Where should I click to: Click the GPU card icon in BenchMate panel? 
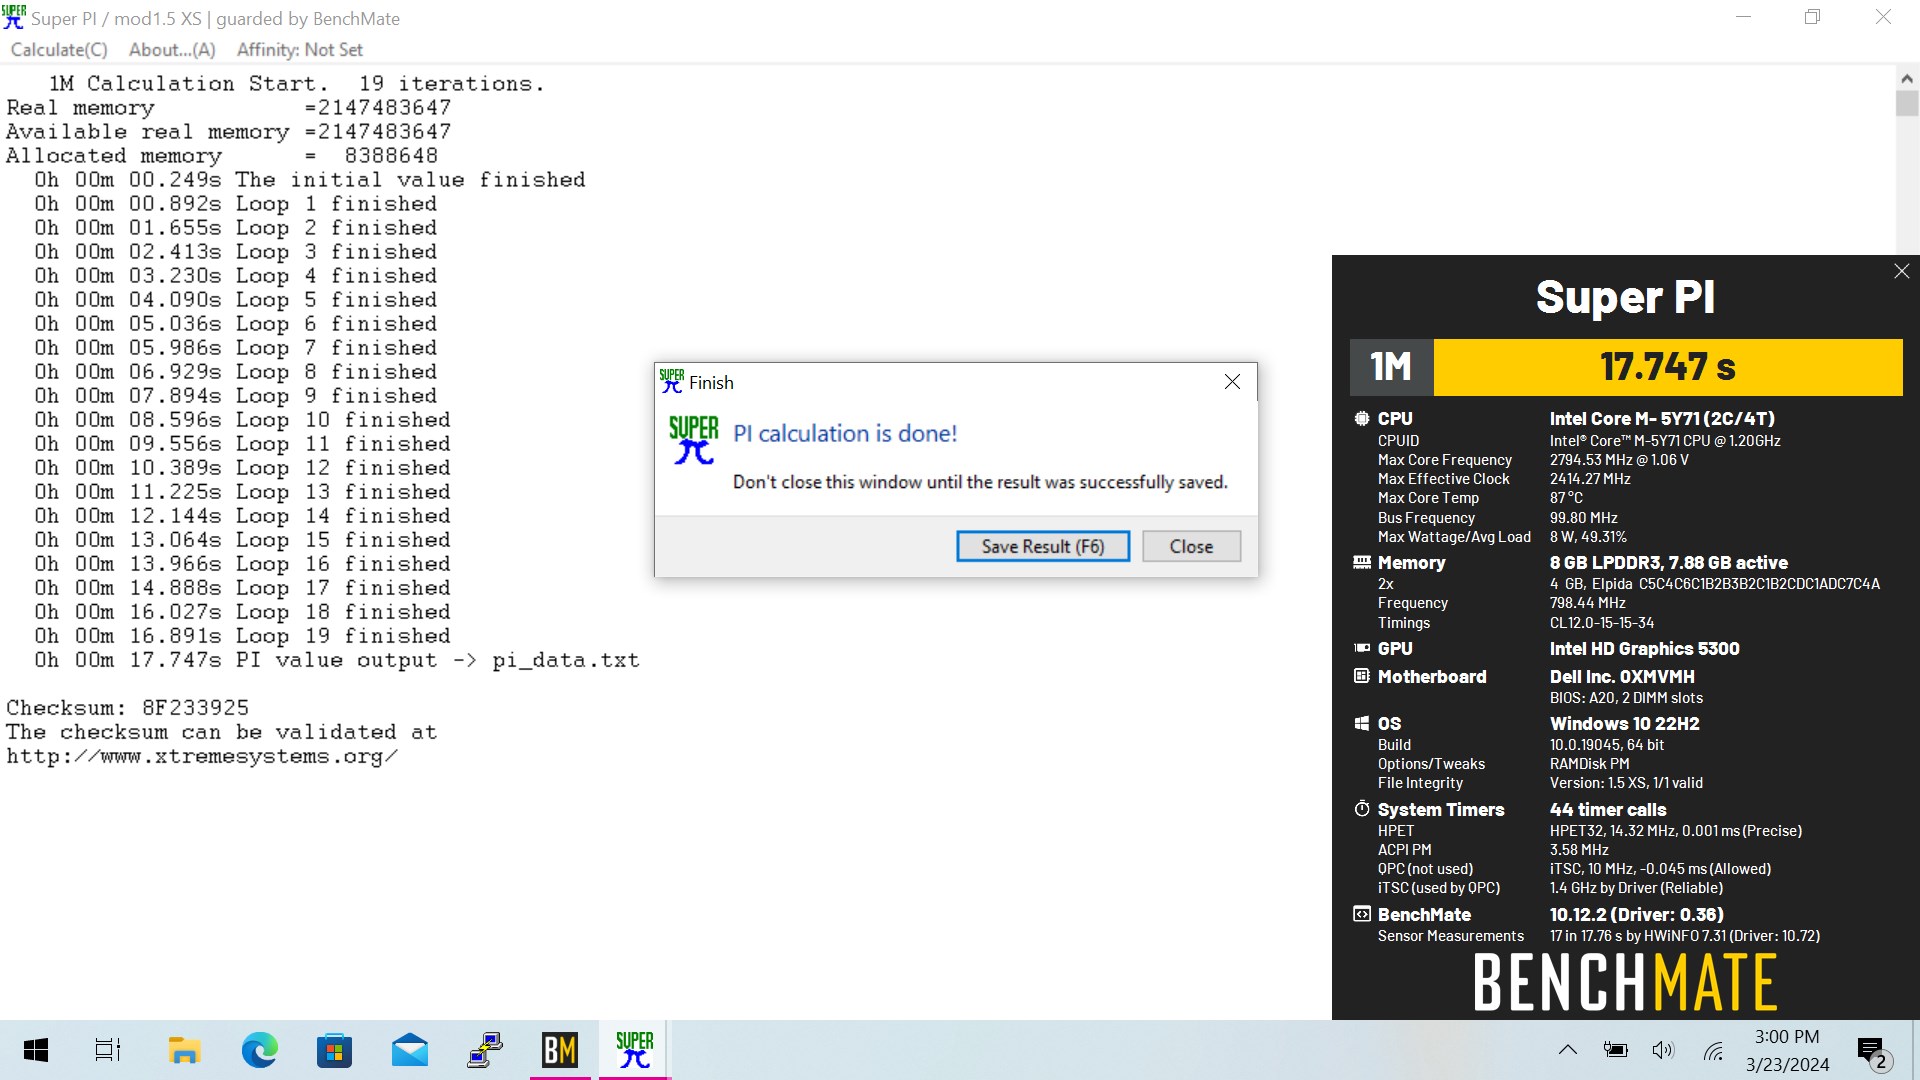point(1361,648)
